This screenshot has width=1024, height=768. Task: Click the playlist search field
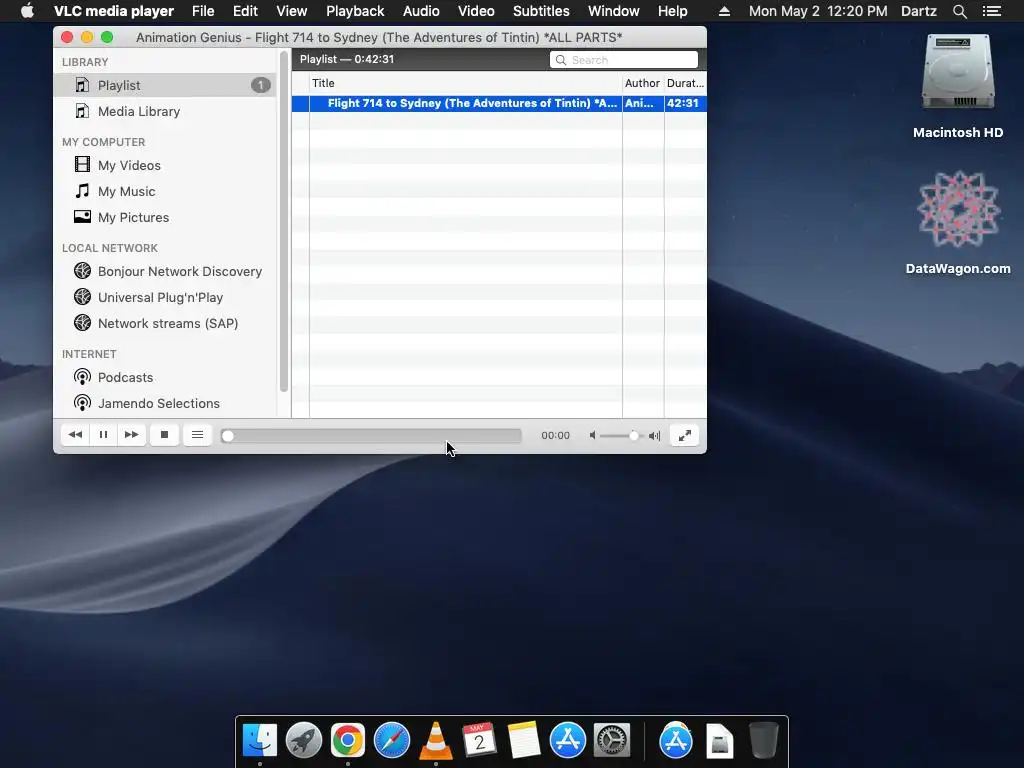coord(624,59)
